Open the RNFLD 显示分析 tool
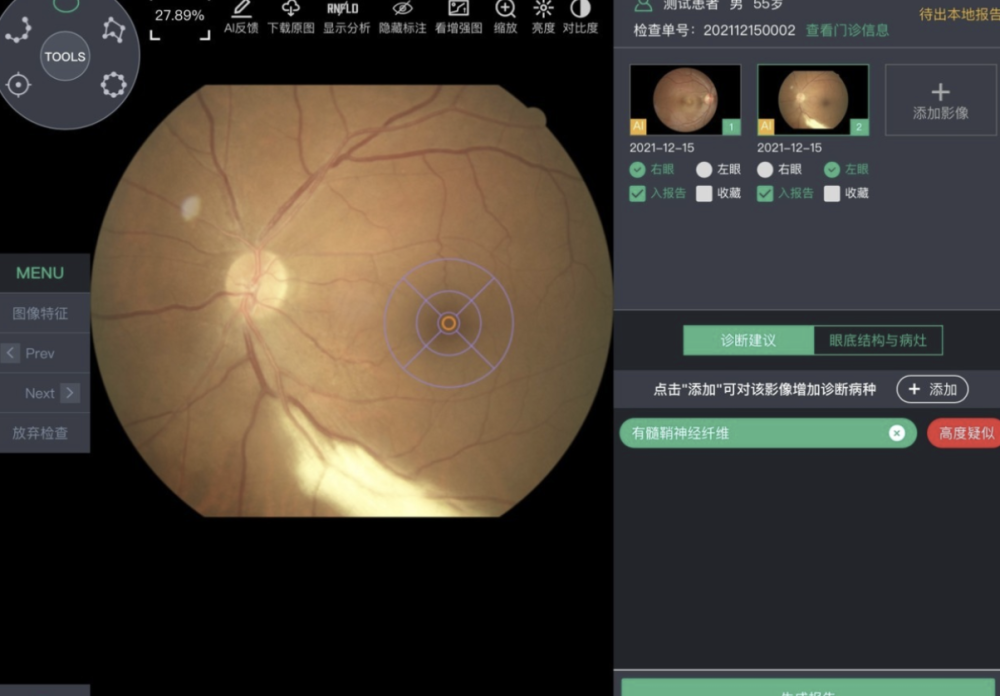1000x696 pixels. point(343,9)
